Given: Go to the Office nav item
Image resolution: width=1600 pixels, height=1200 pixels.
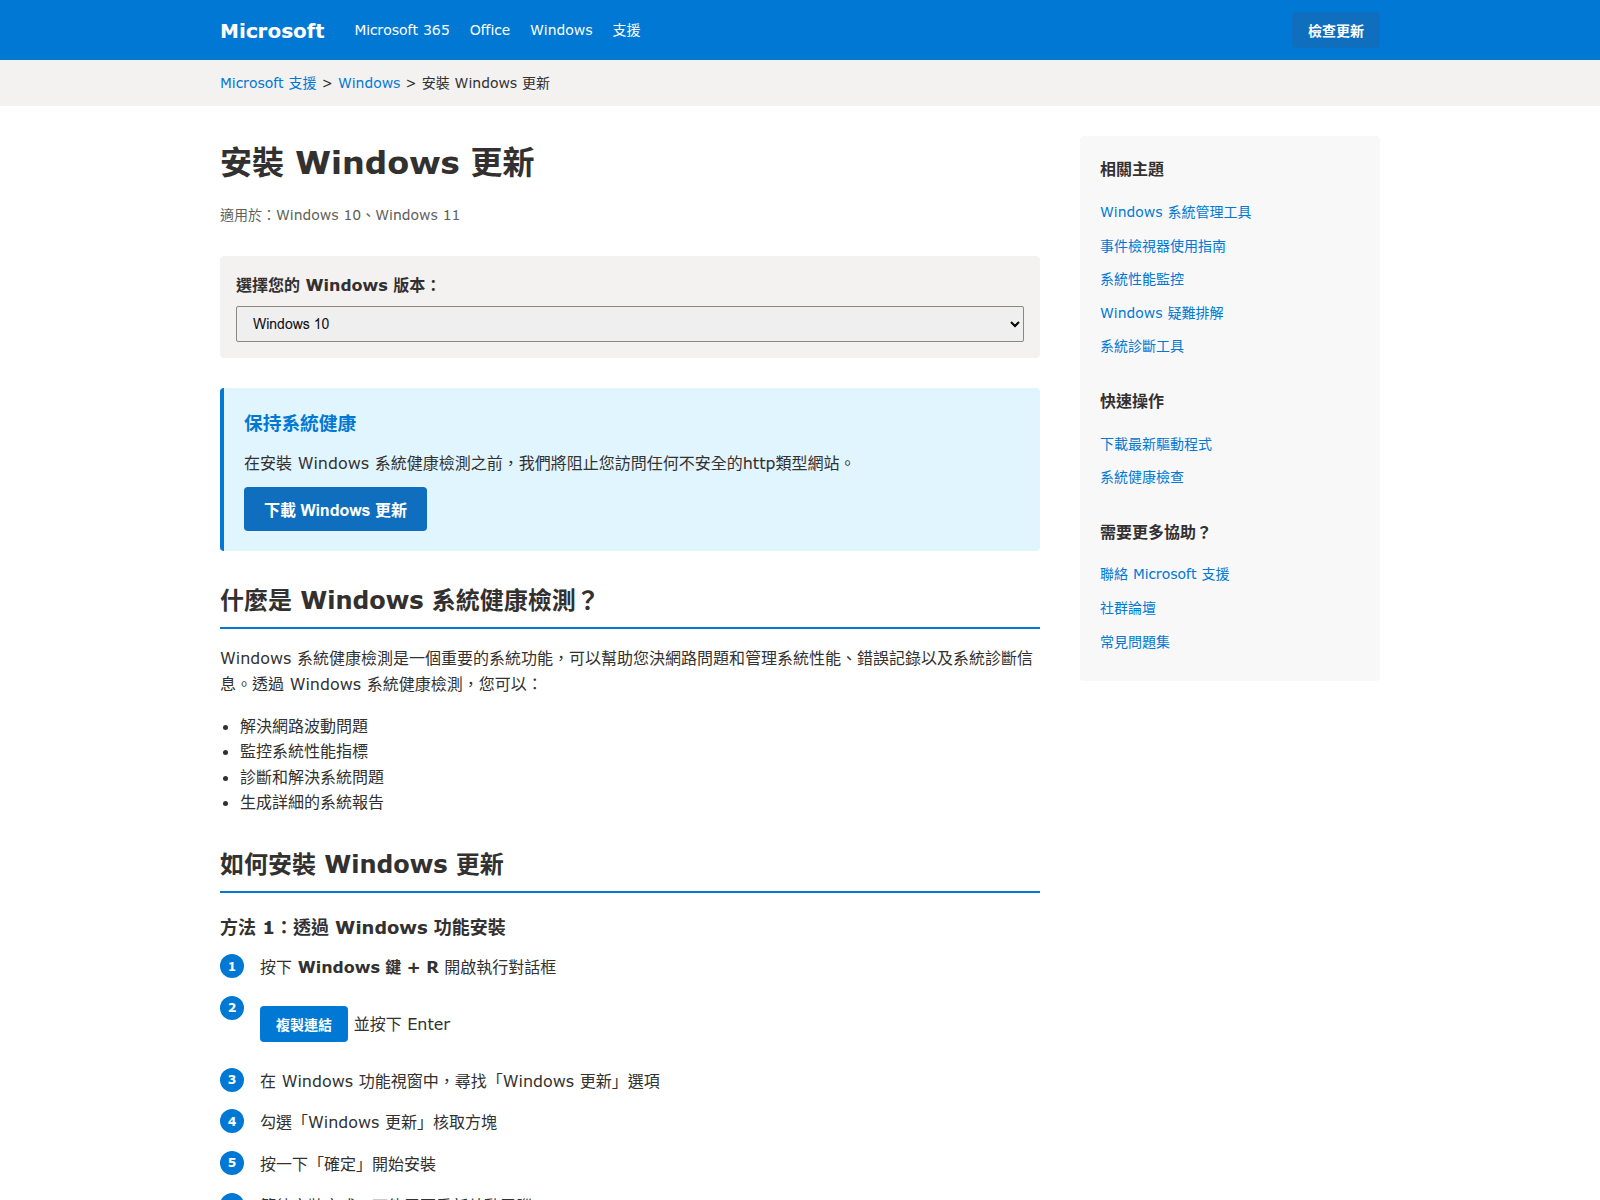Looking at the screenshot, I should [x=490, y=30].
